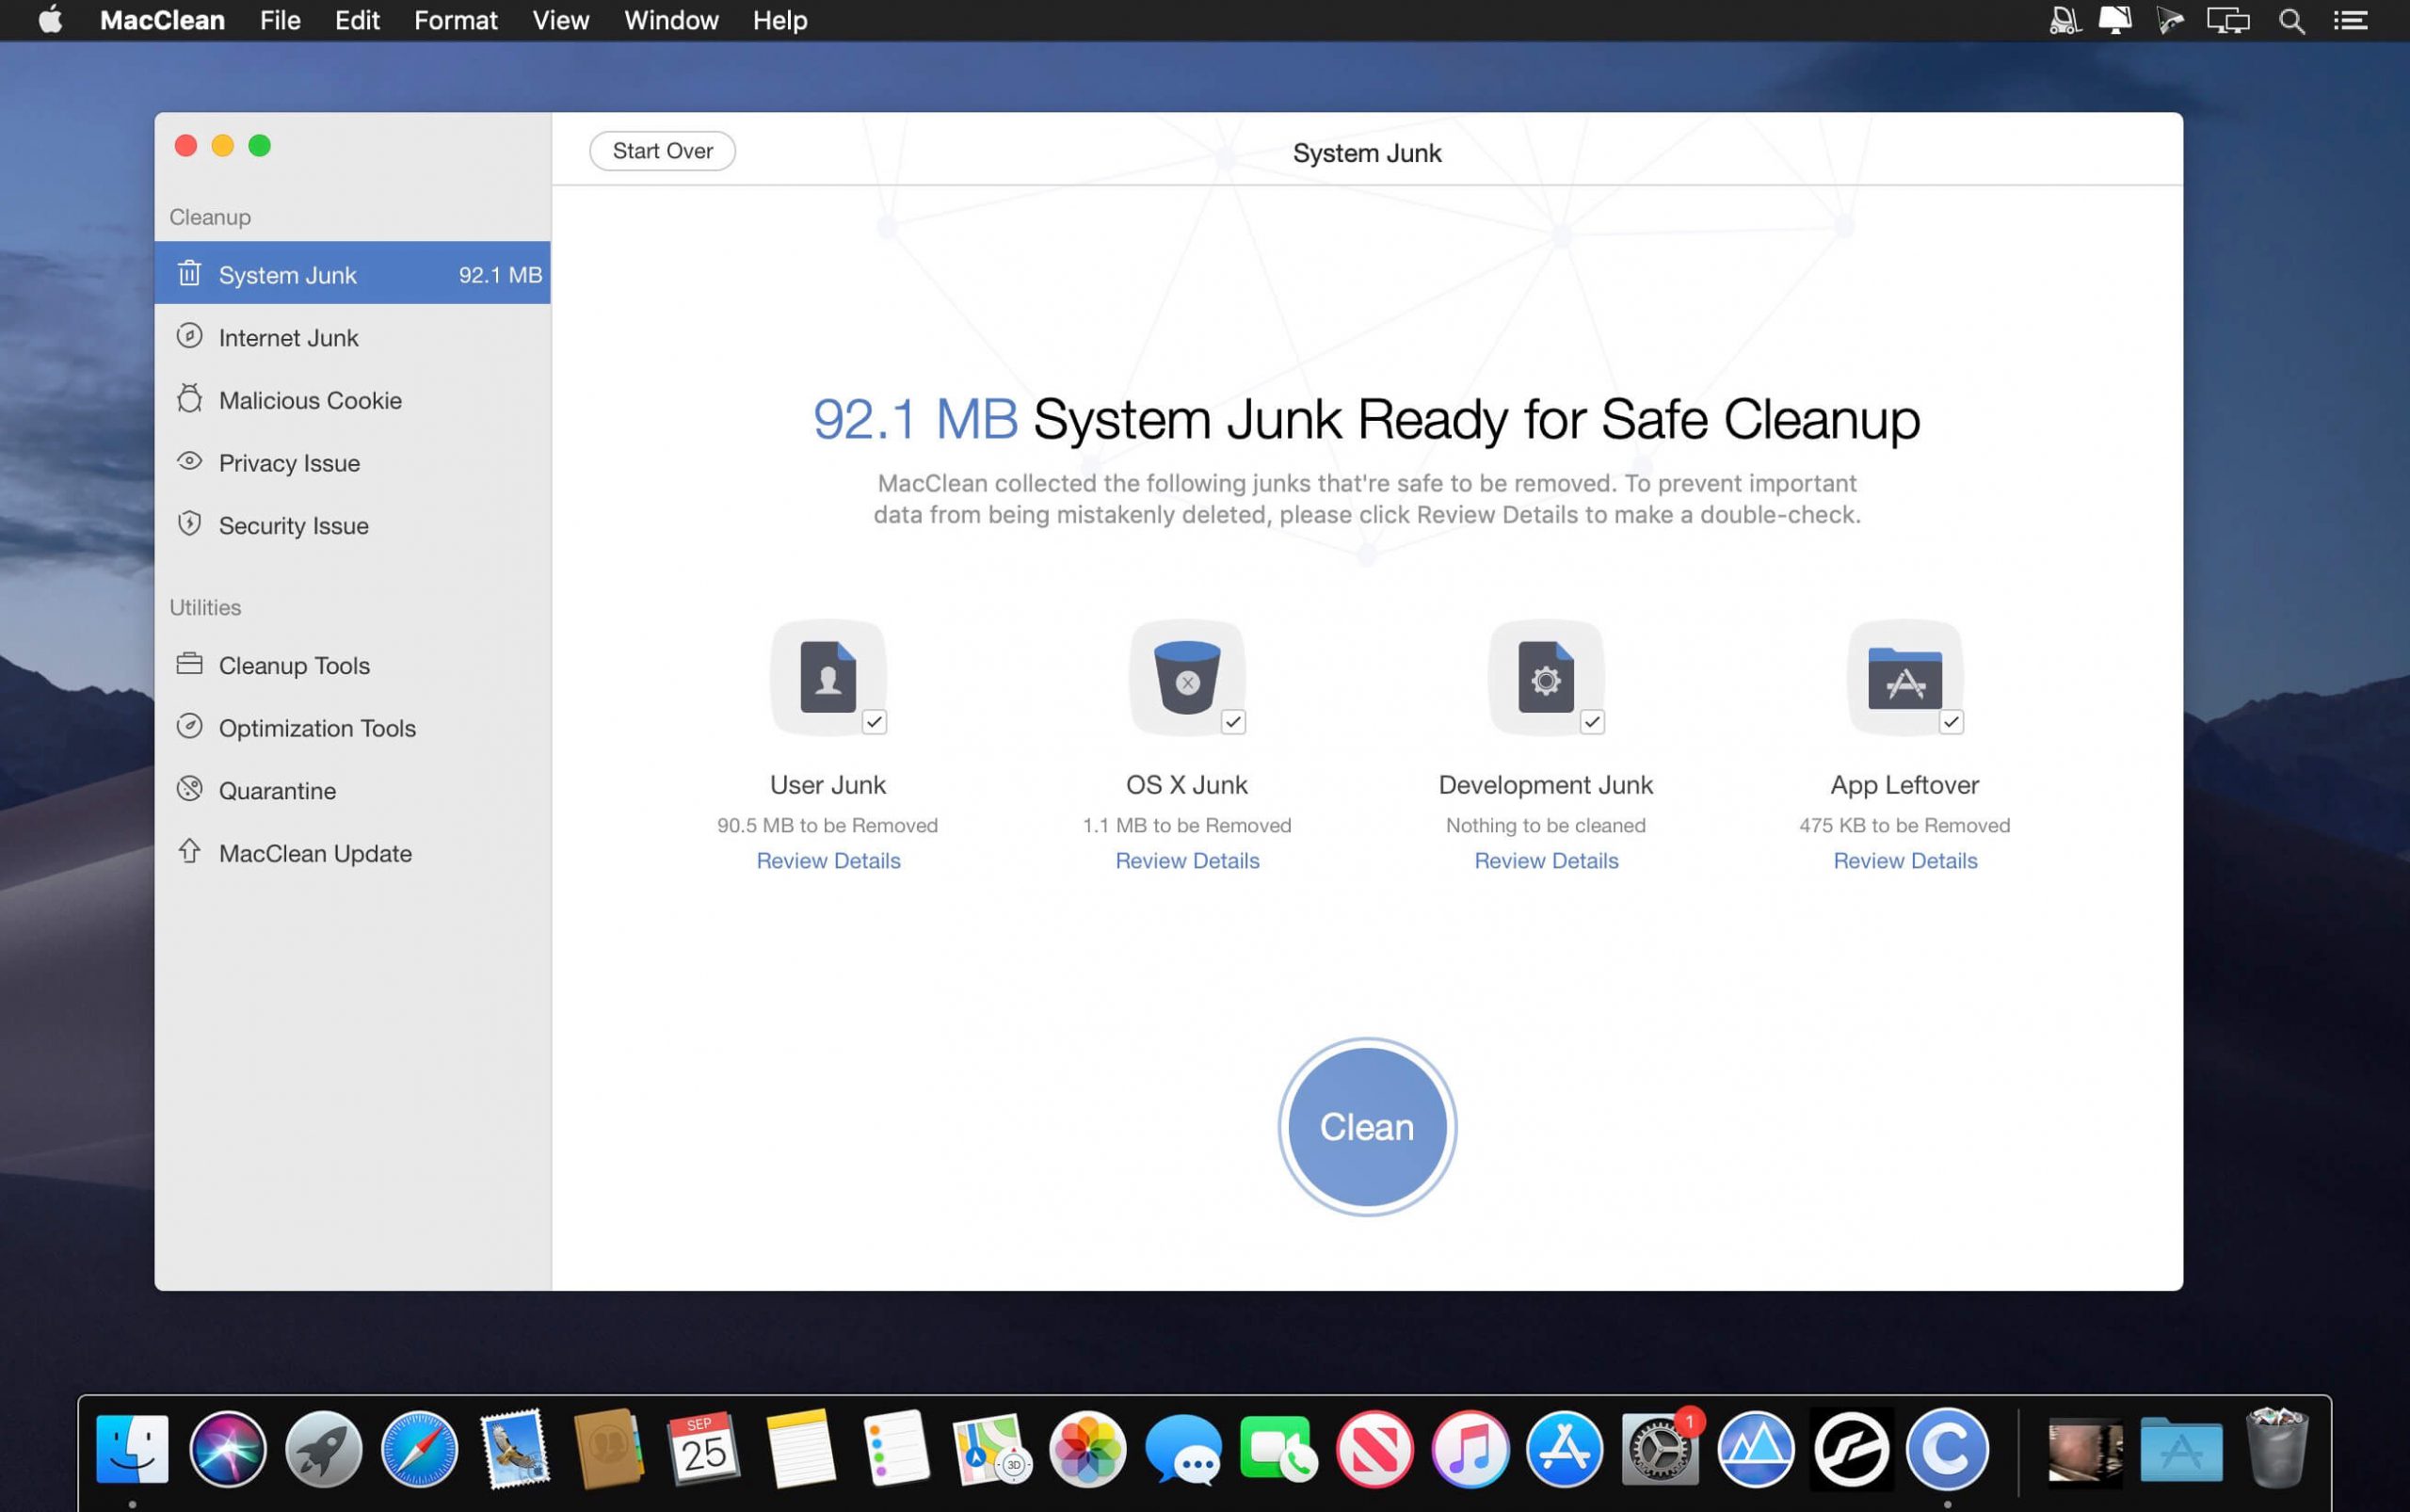This screenshot has height=1512, width=2410.
Task: Click the Malicious Cookie bug icon
Action: [189, 399]
